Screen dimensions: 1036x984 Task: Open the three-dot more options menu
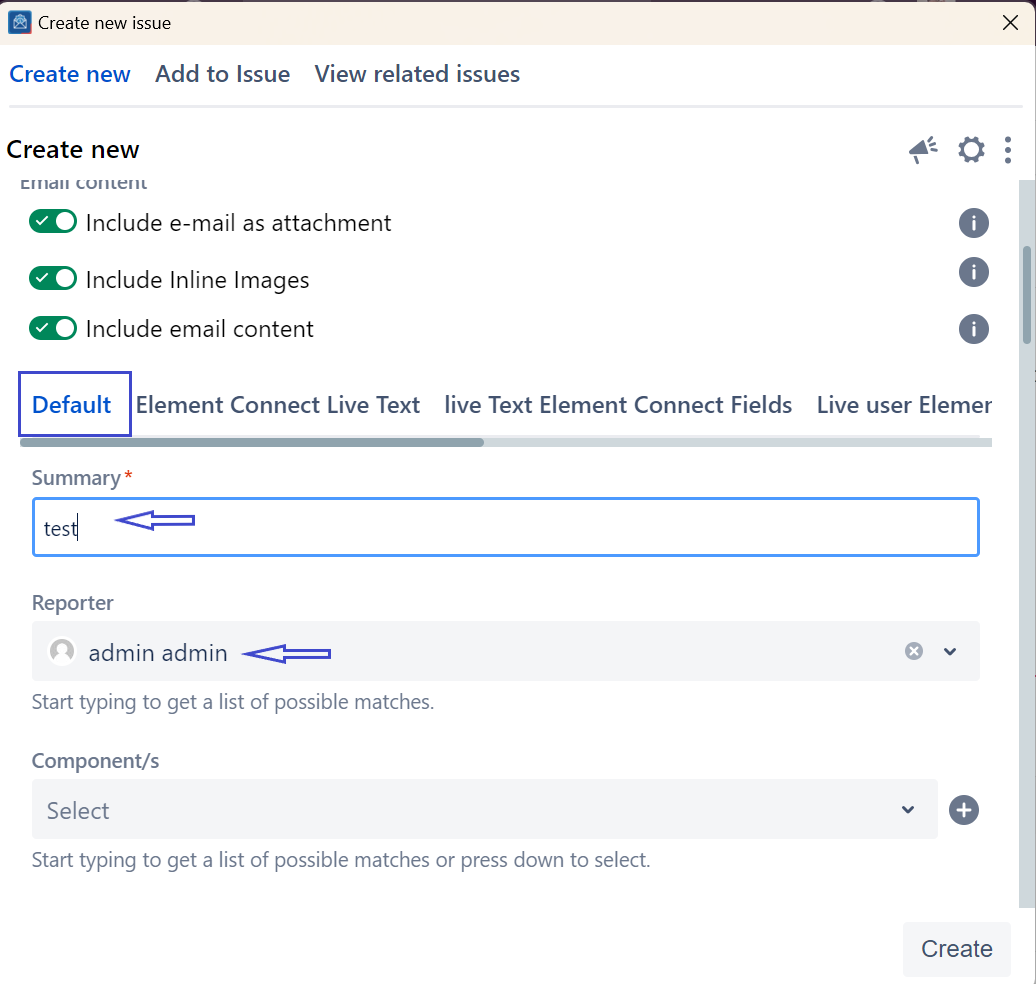[x=1007, y=150]
